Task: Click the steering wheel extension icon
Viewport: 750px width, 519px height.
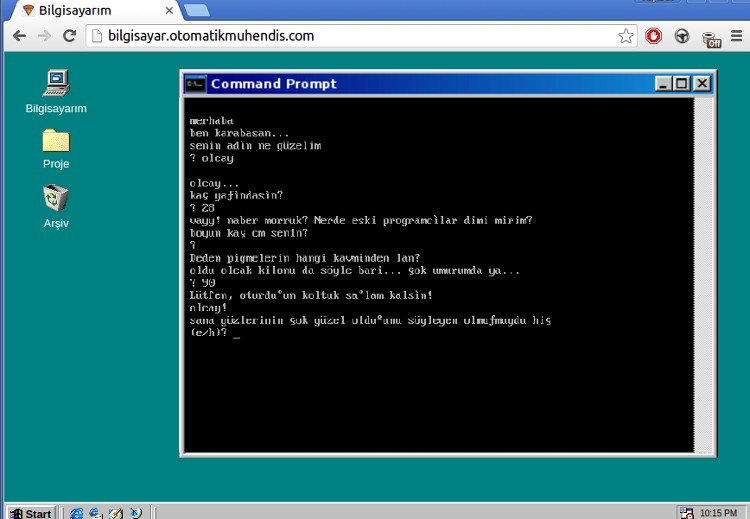Action: click(x=682, y=36)
